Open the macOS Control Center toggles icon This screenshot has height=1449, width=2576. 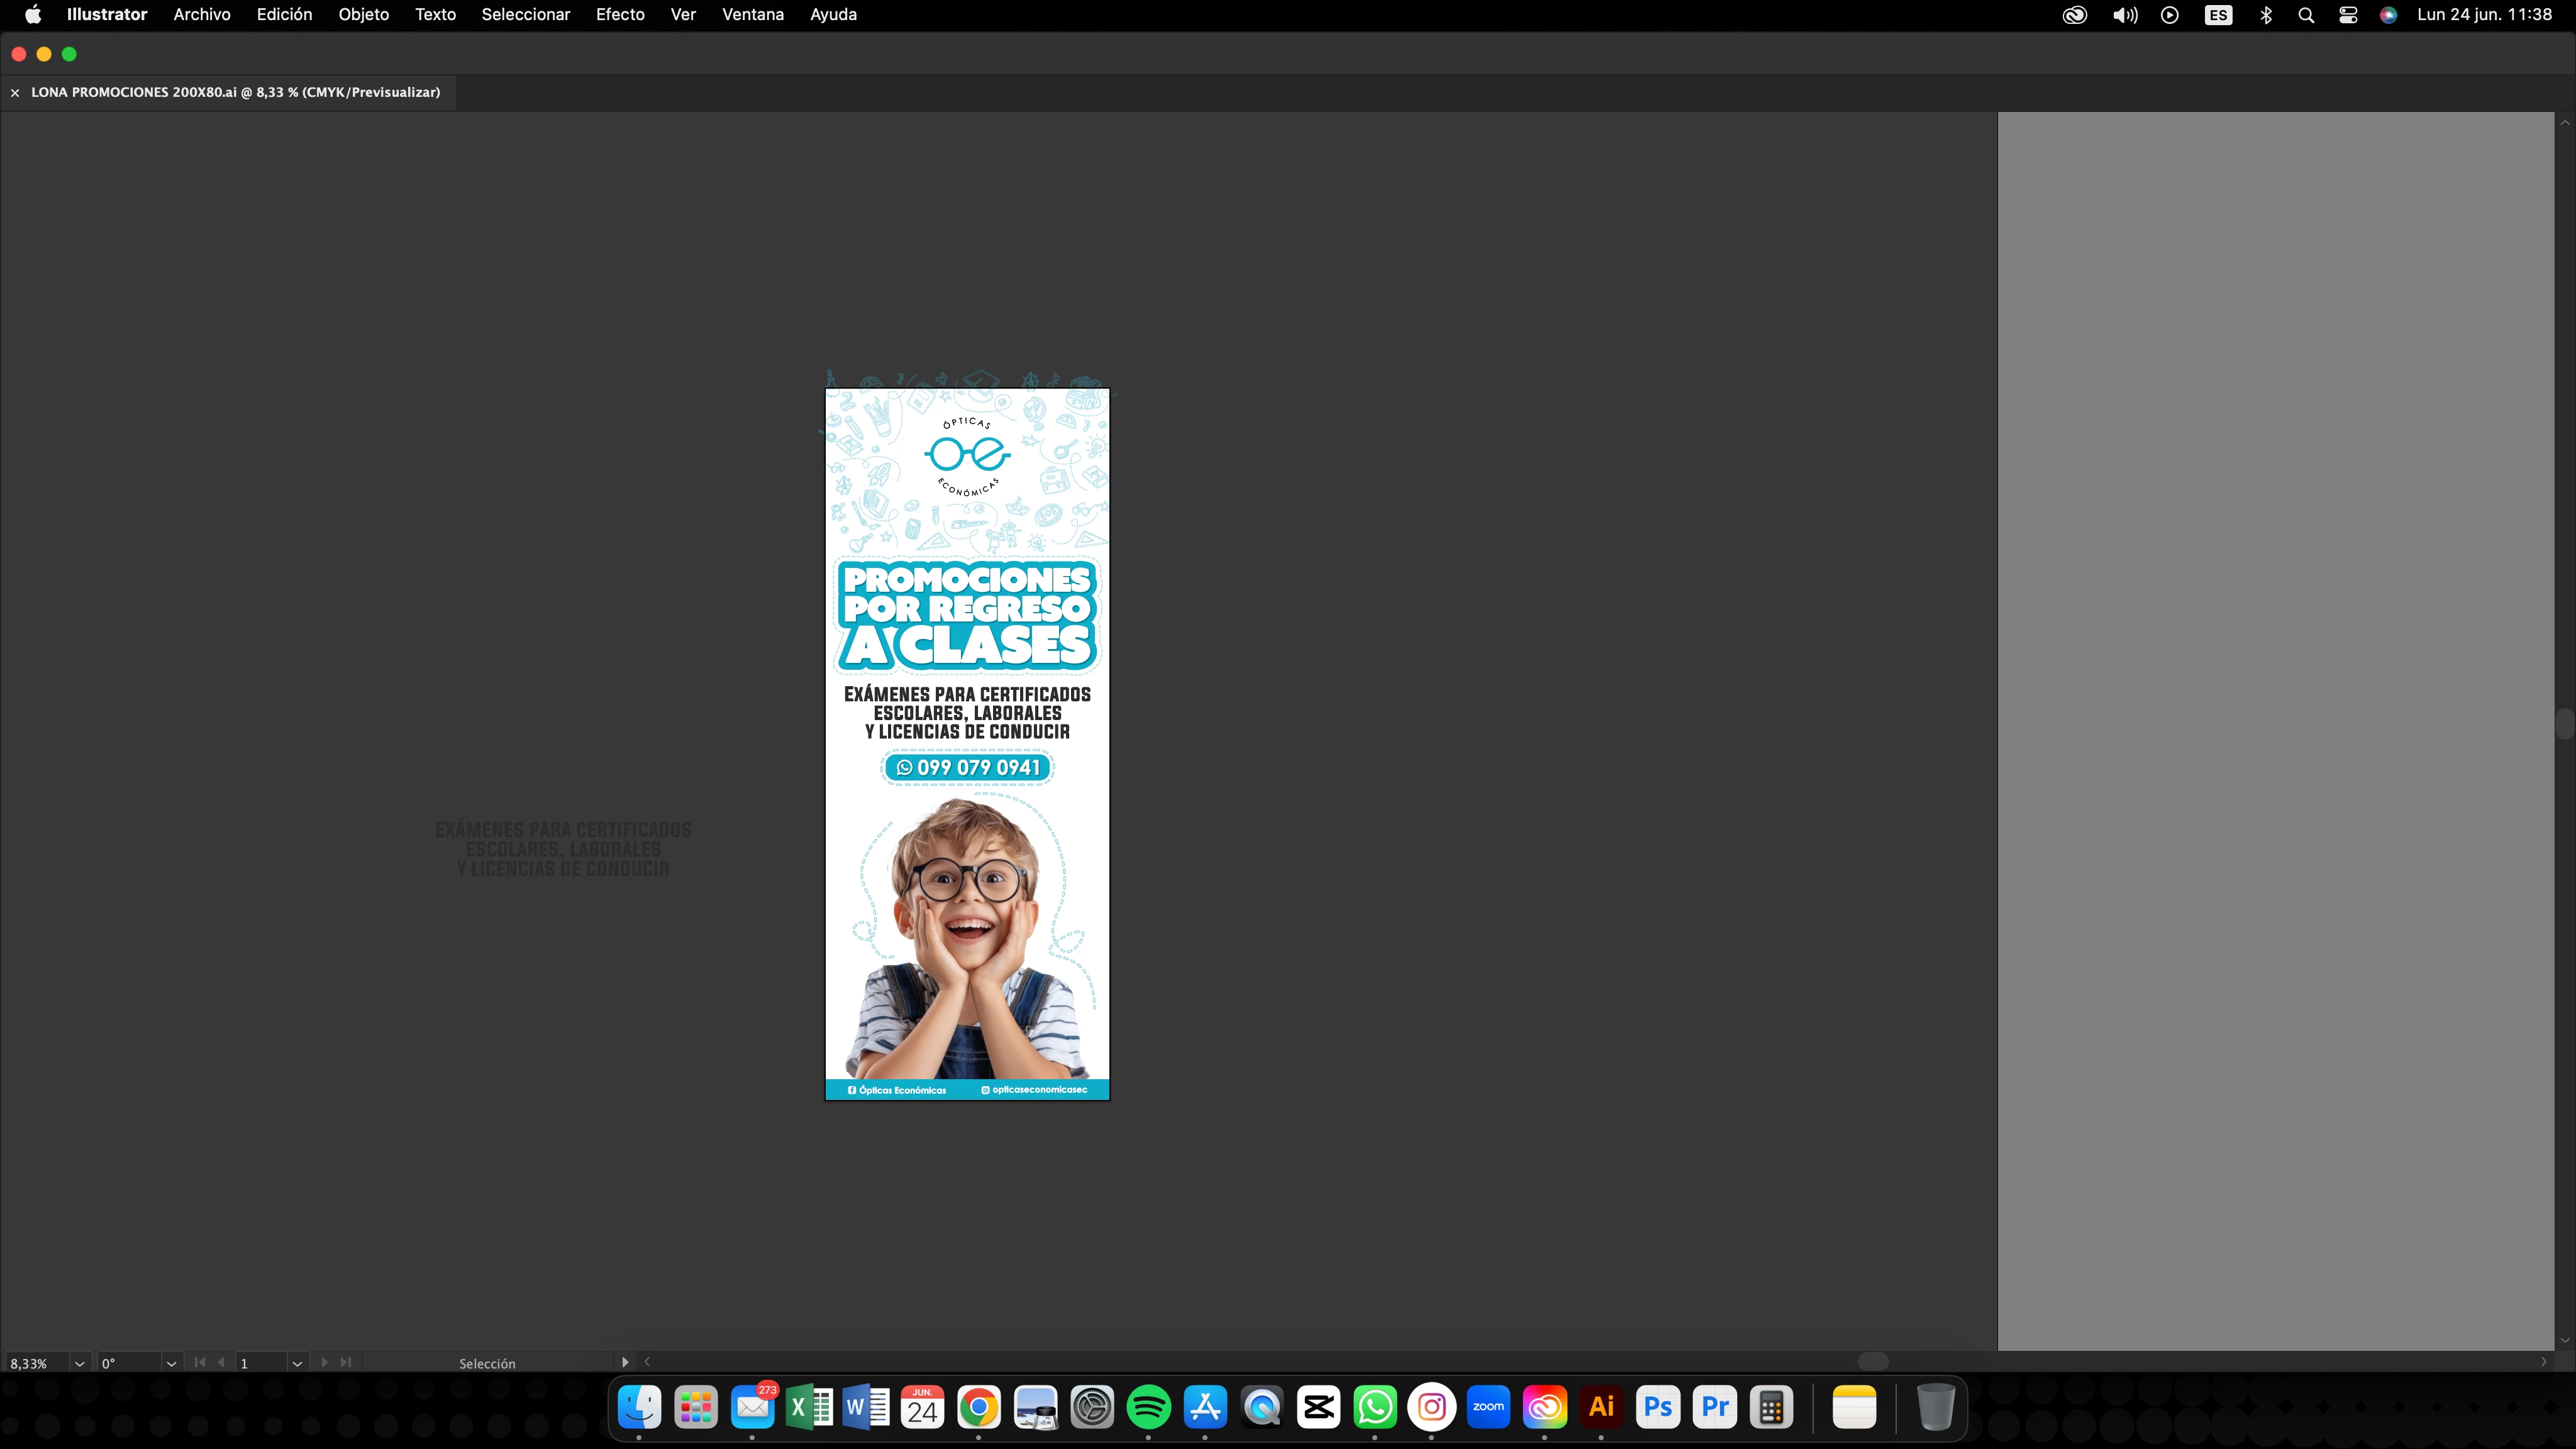point(2347,15)
